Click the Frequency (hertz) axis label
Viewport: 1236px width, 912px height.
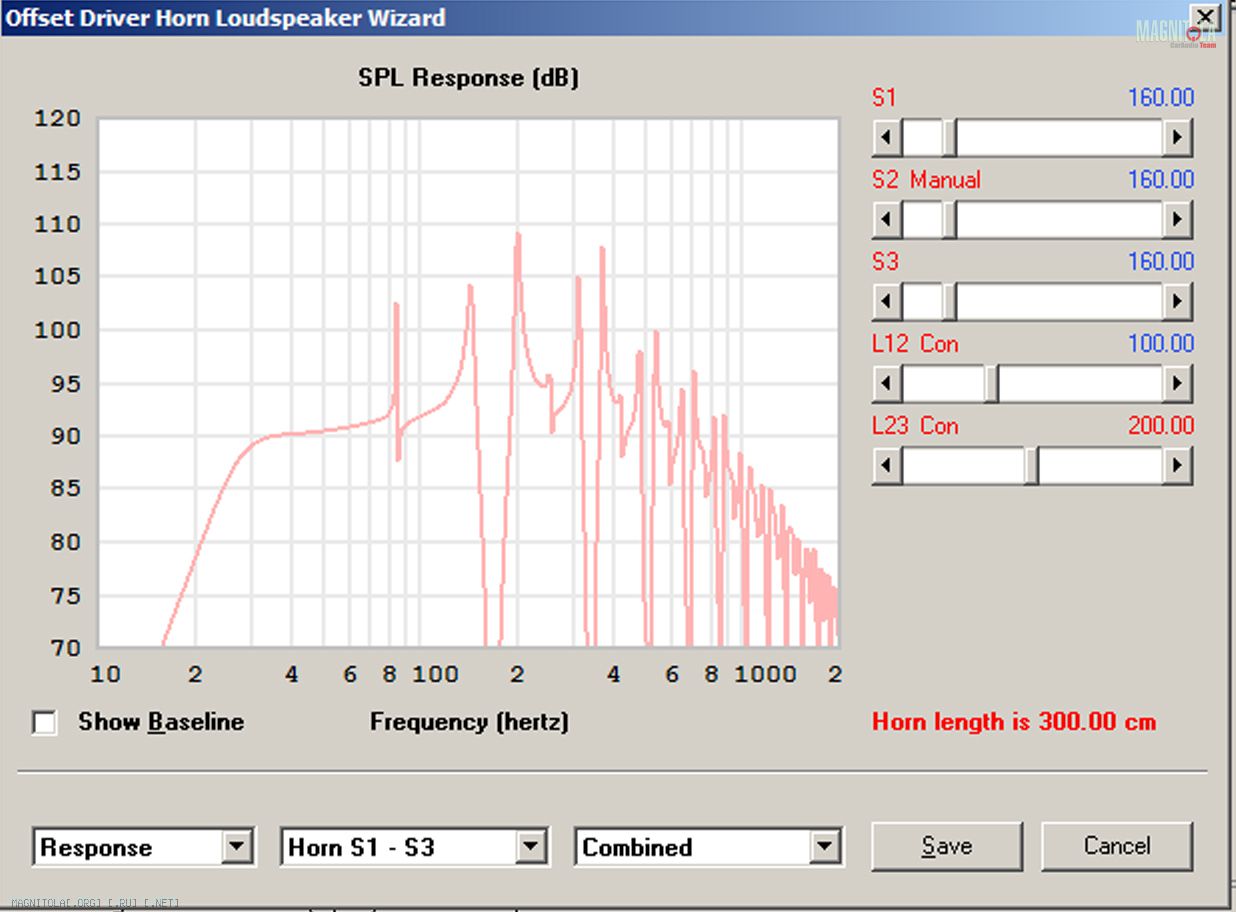[x=469, y=722]
